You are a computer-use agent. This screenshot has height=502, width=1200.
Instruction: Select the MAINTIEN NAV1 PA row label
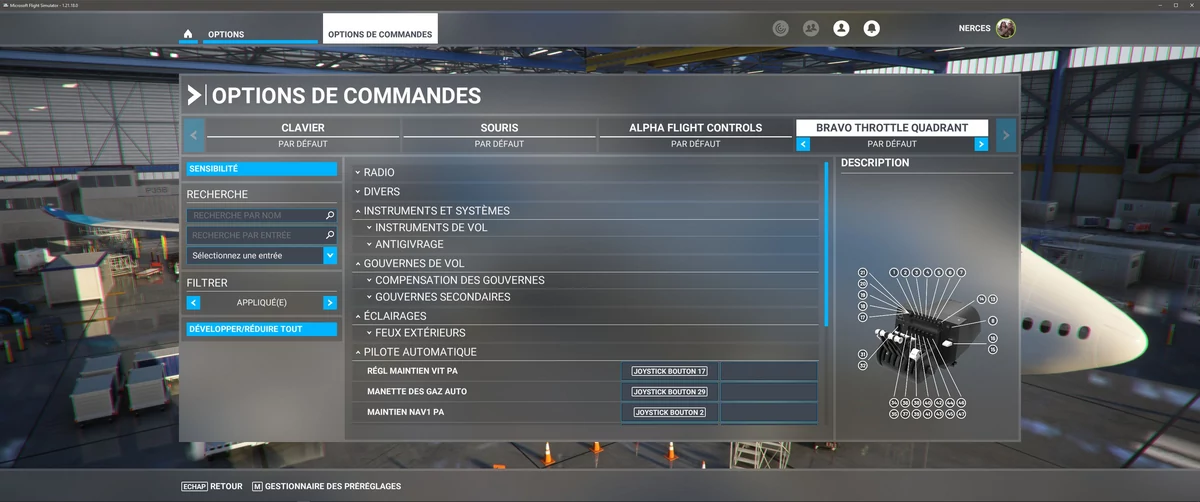coord(405,412)
